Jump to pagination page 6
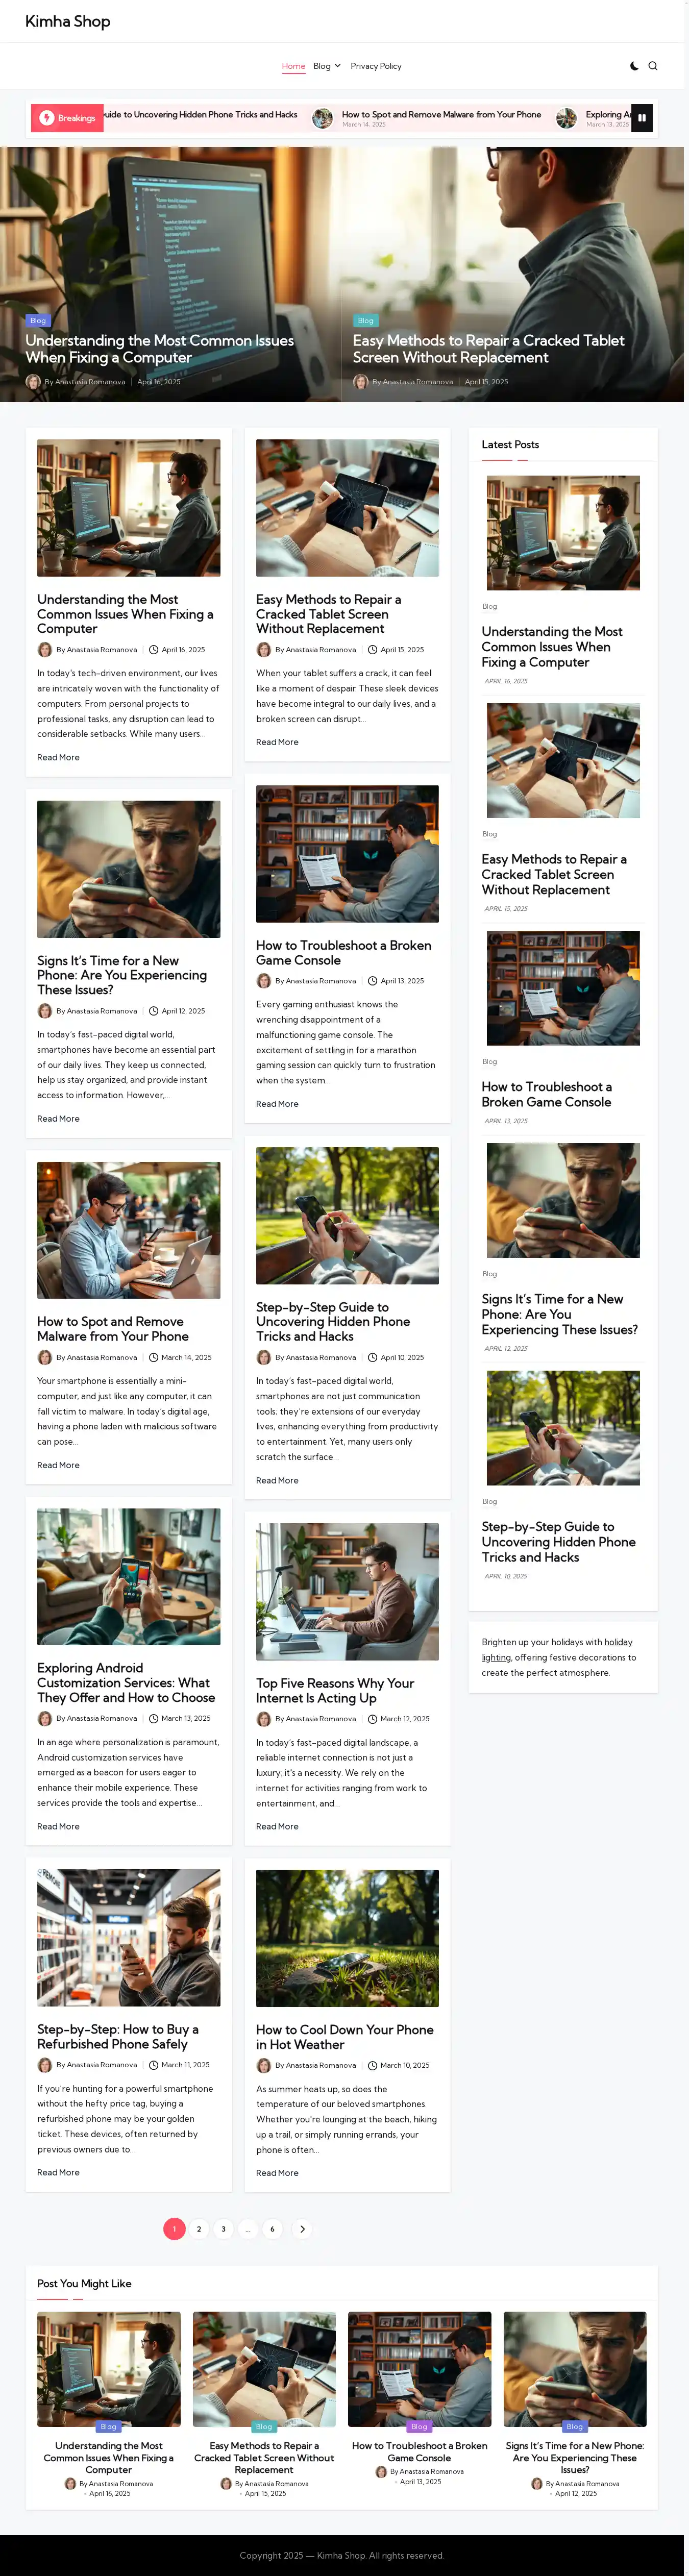Viewport: 689px width, 2576px height. click(272, 2228)
